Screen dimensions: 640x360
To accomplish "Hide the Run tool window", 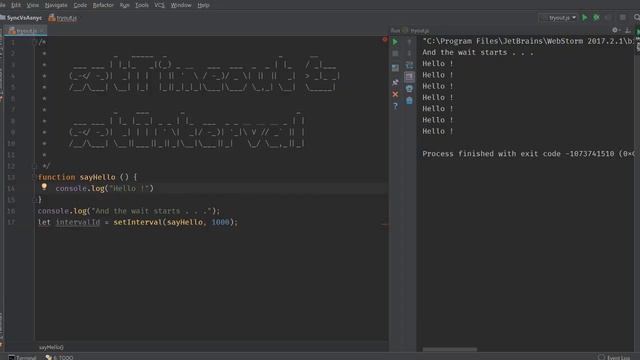I will pyautogui.click(x=628, y=30).
